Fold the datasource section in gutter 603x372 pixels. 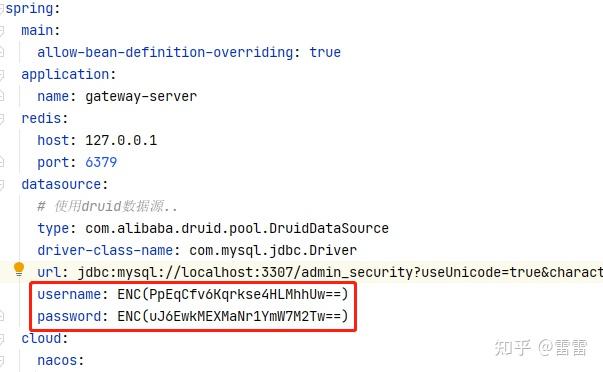[2, 185]
